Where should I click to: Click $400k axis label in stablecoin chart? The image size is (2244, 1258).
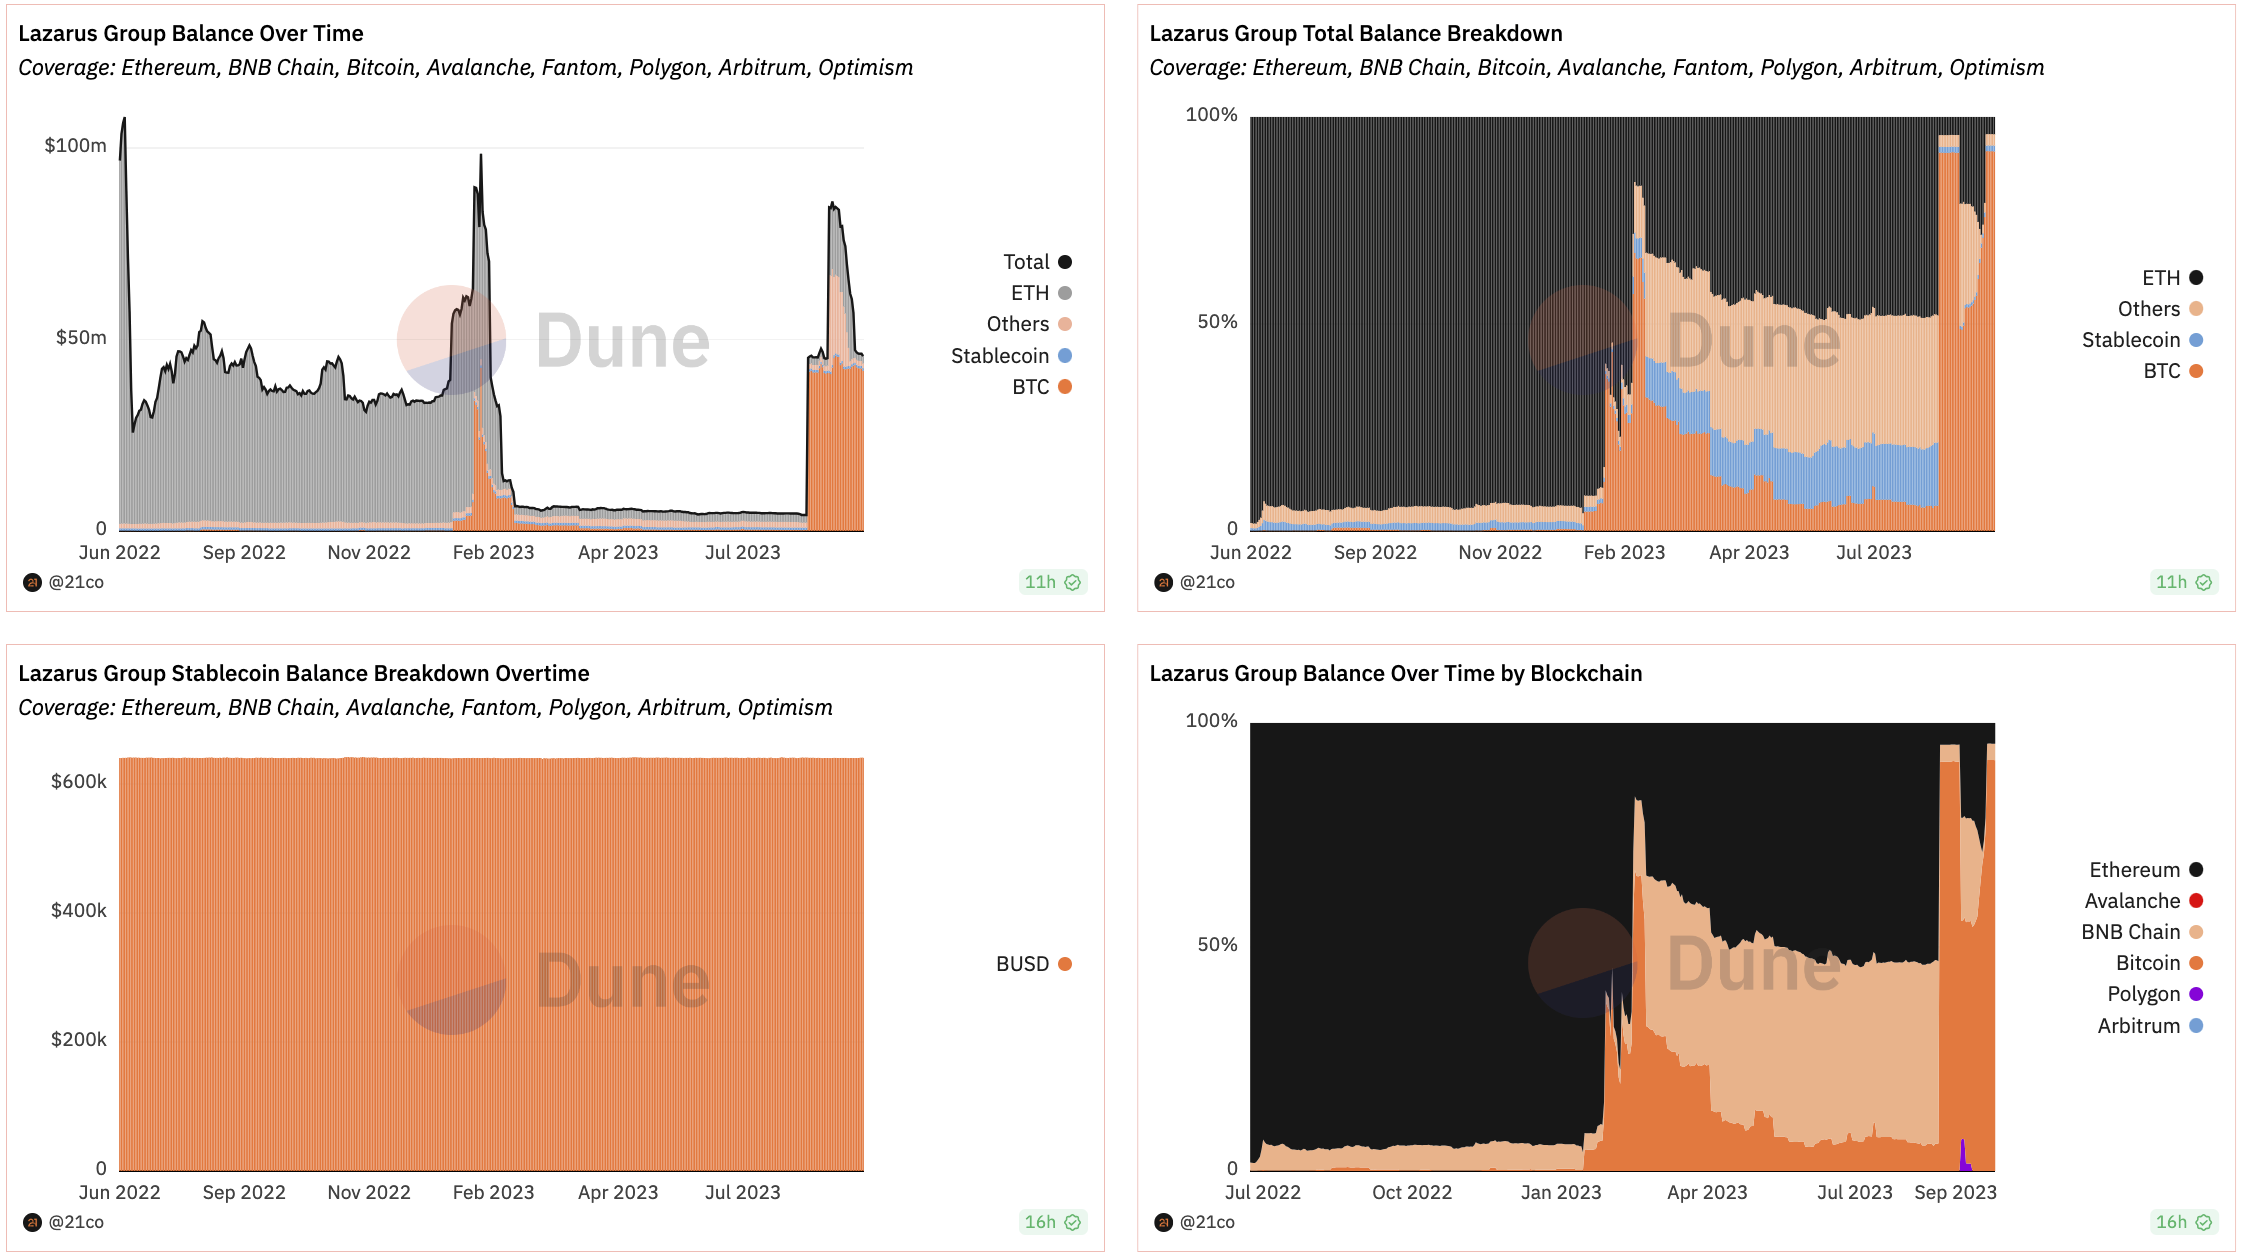(79, 910)
